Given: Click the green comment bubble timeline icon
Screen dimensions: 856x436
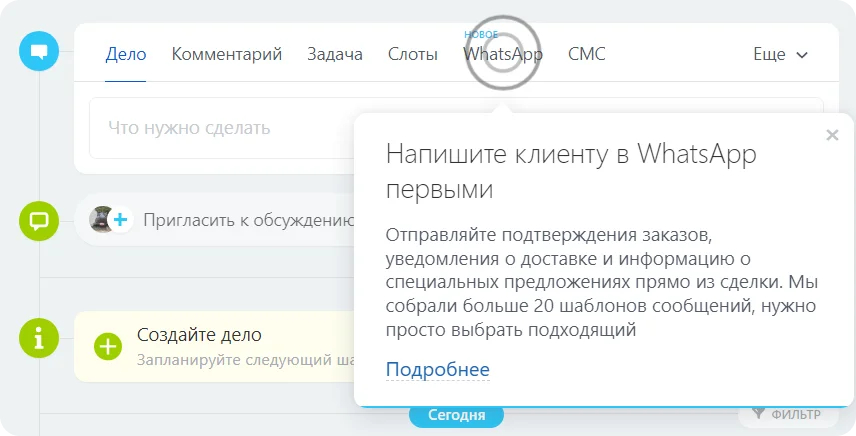Looking at the screenshot, I should pos(39,221).
